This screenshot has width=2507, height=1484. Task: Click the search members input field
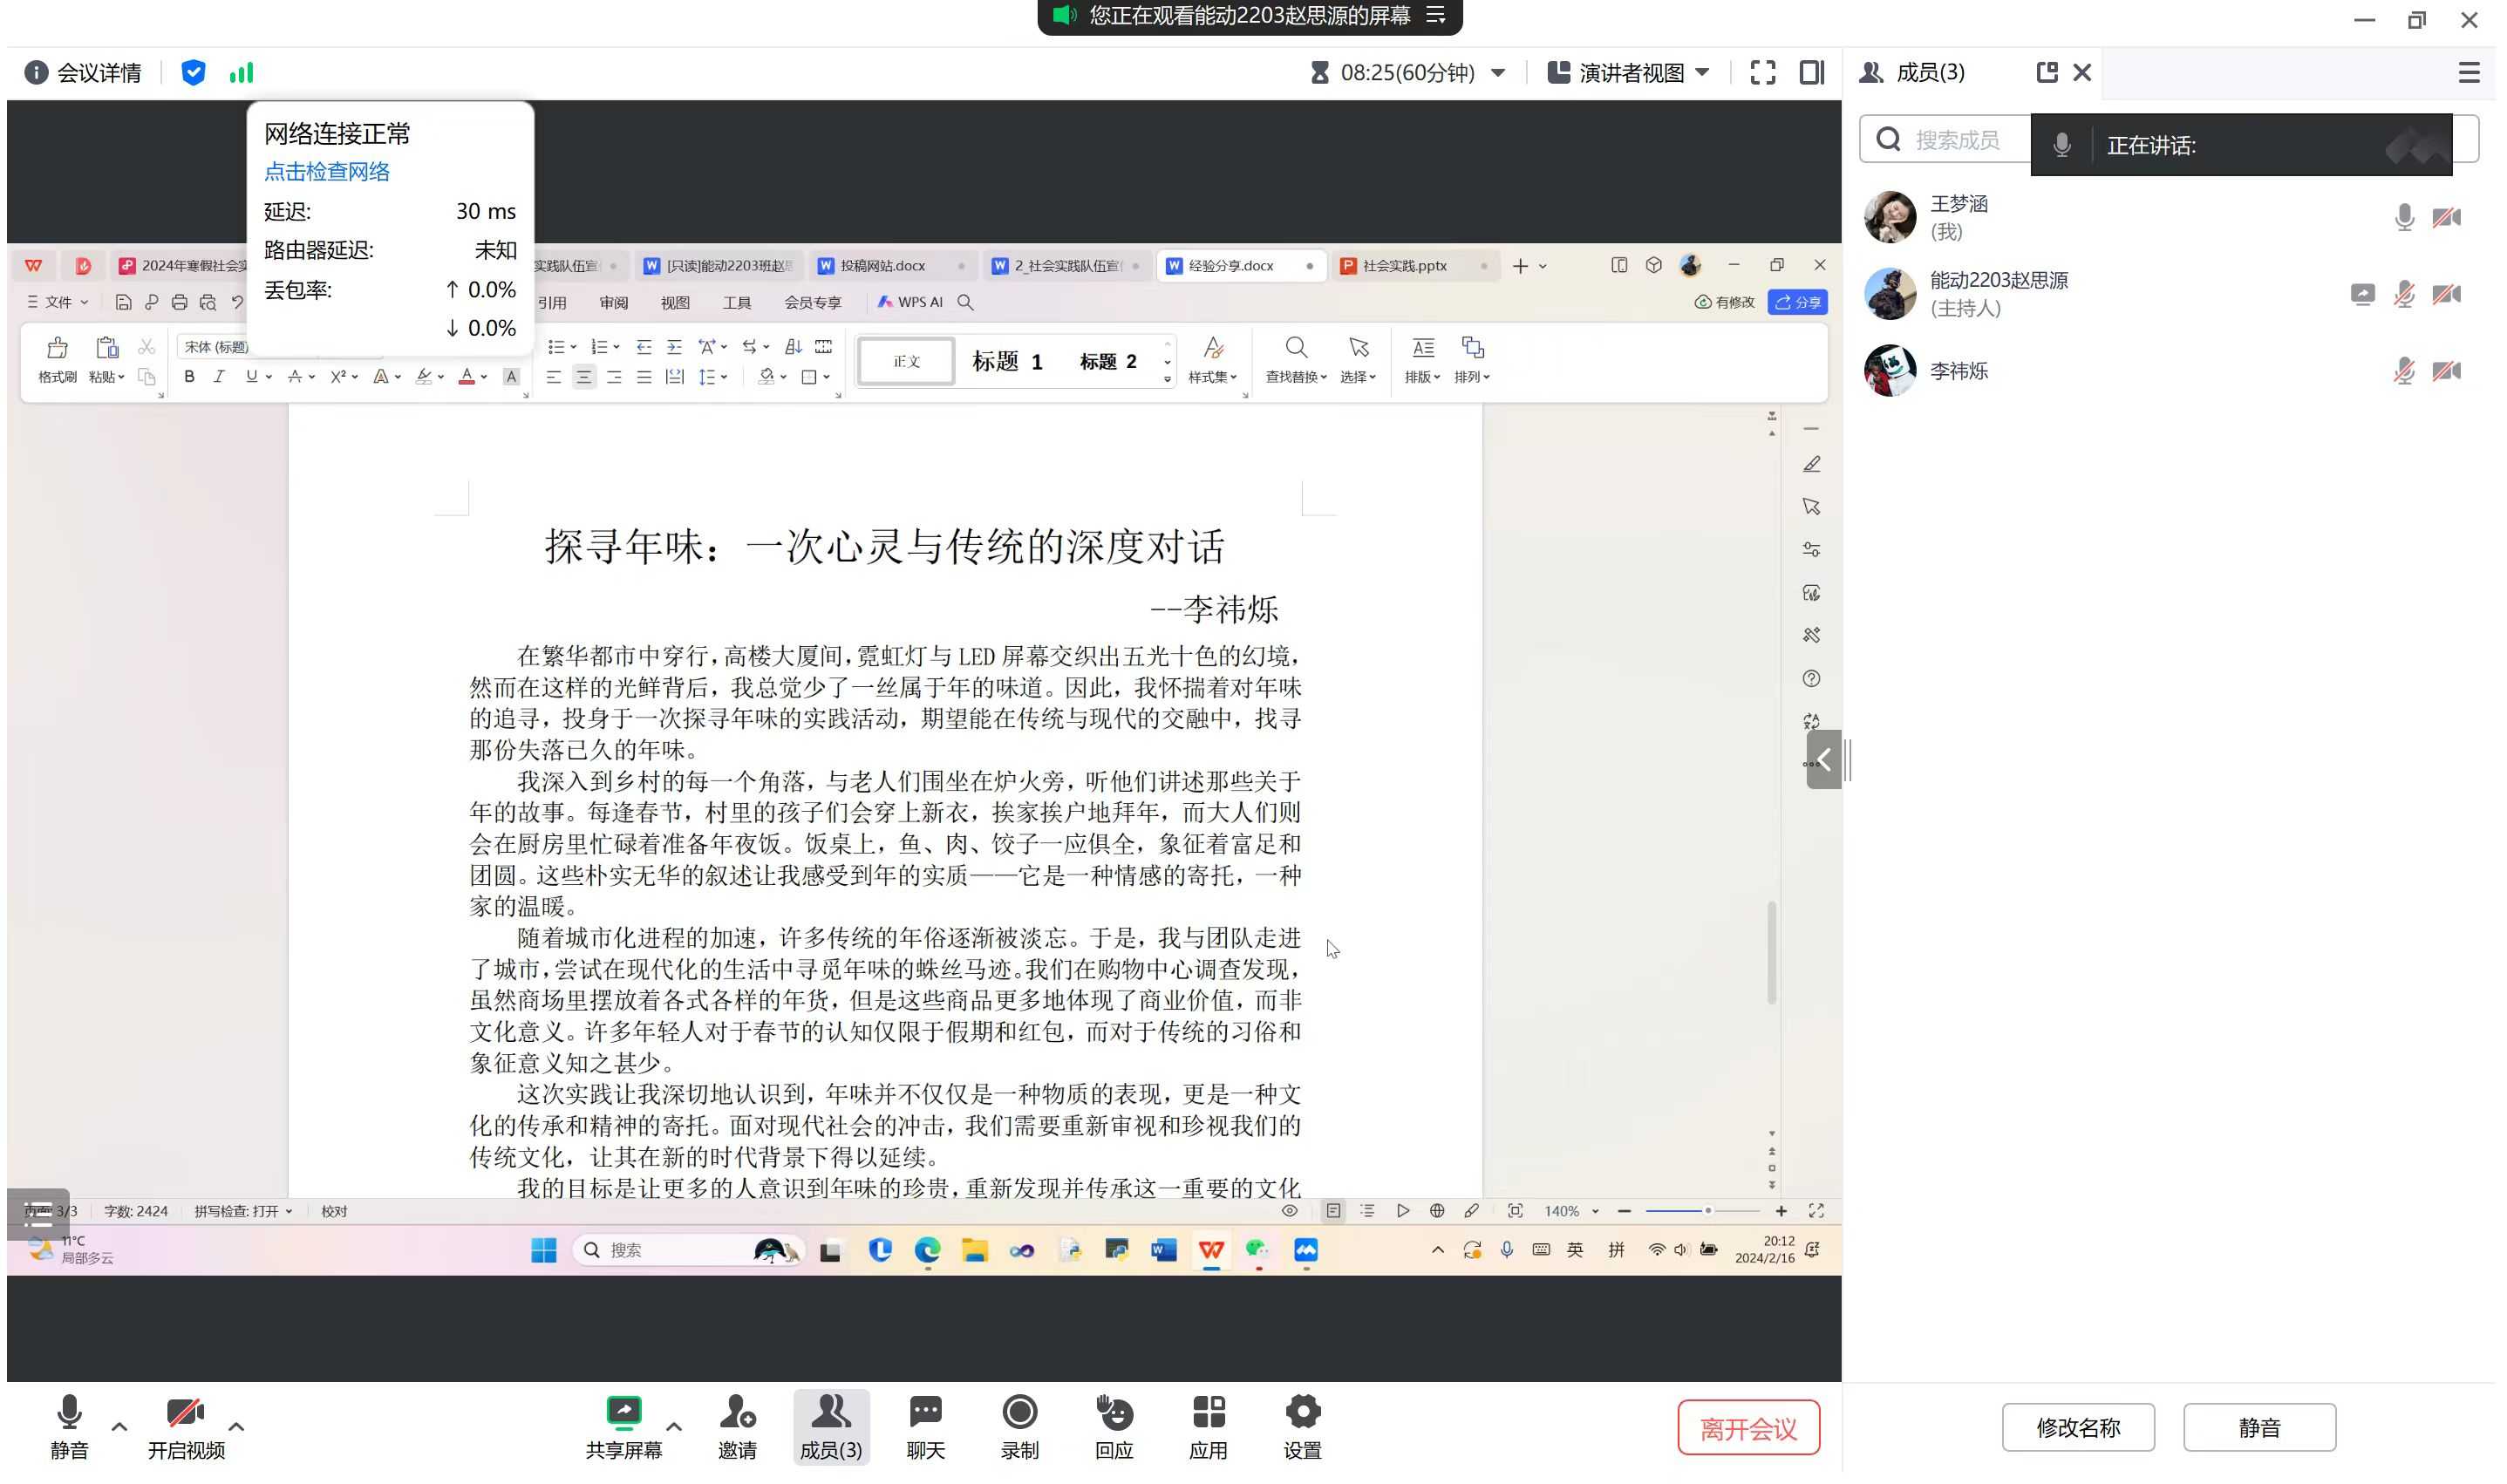[1955, 140]
